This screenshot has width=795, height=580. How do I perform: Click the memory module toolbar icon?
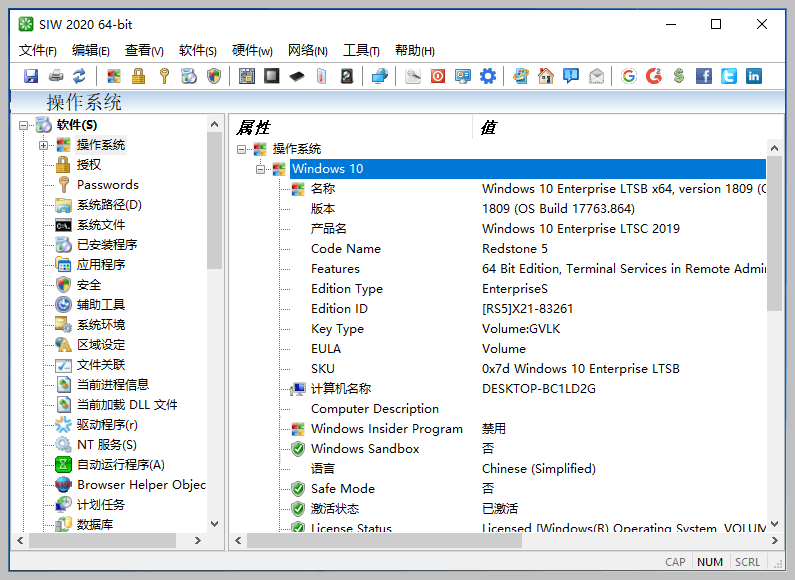pos(297,76)
